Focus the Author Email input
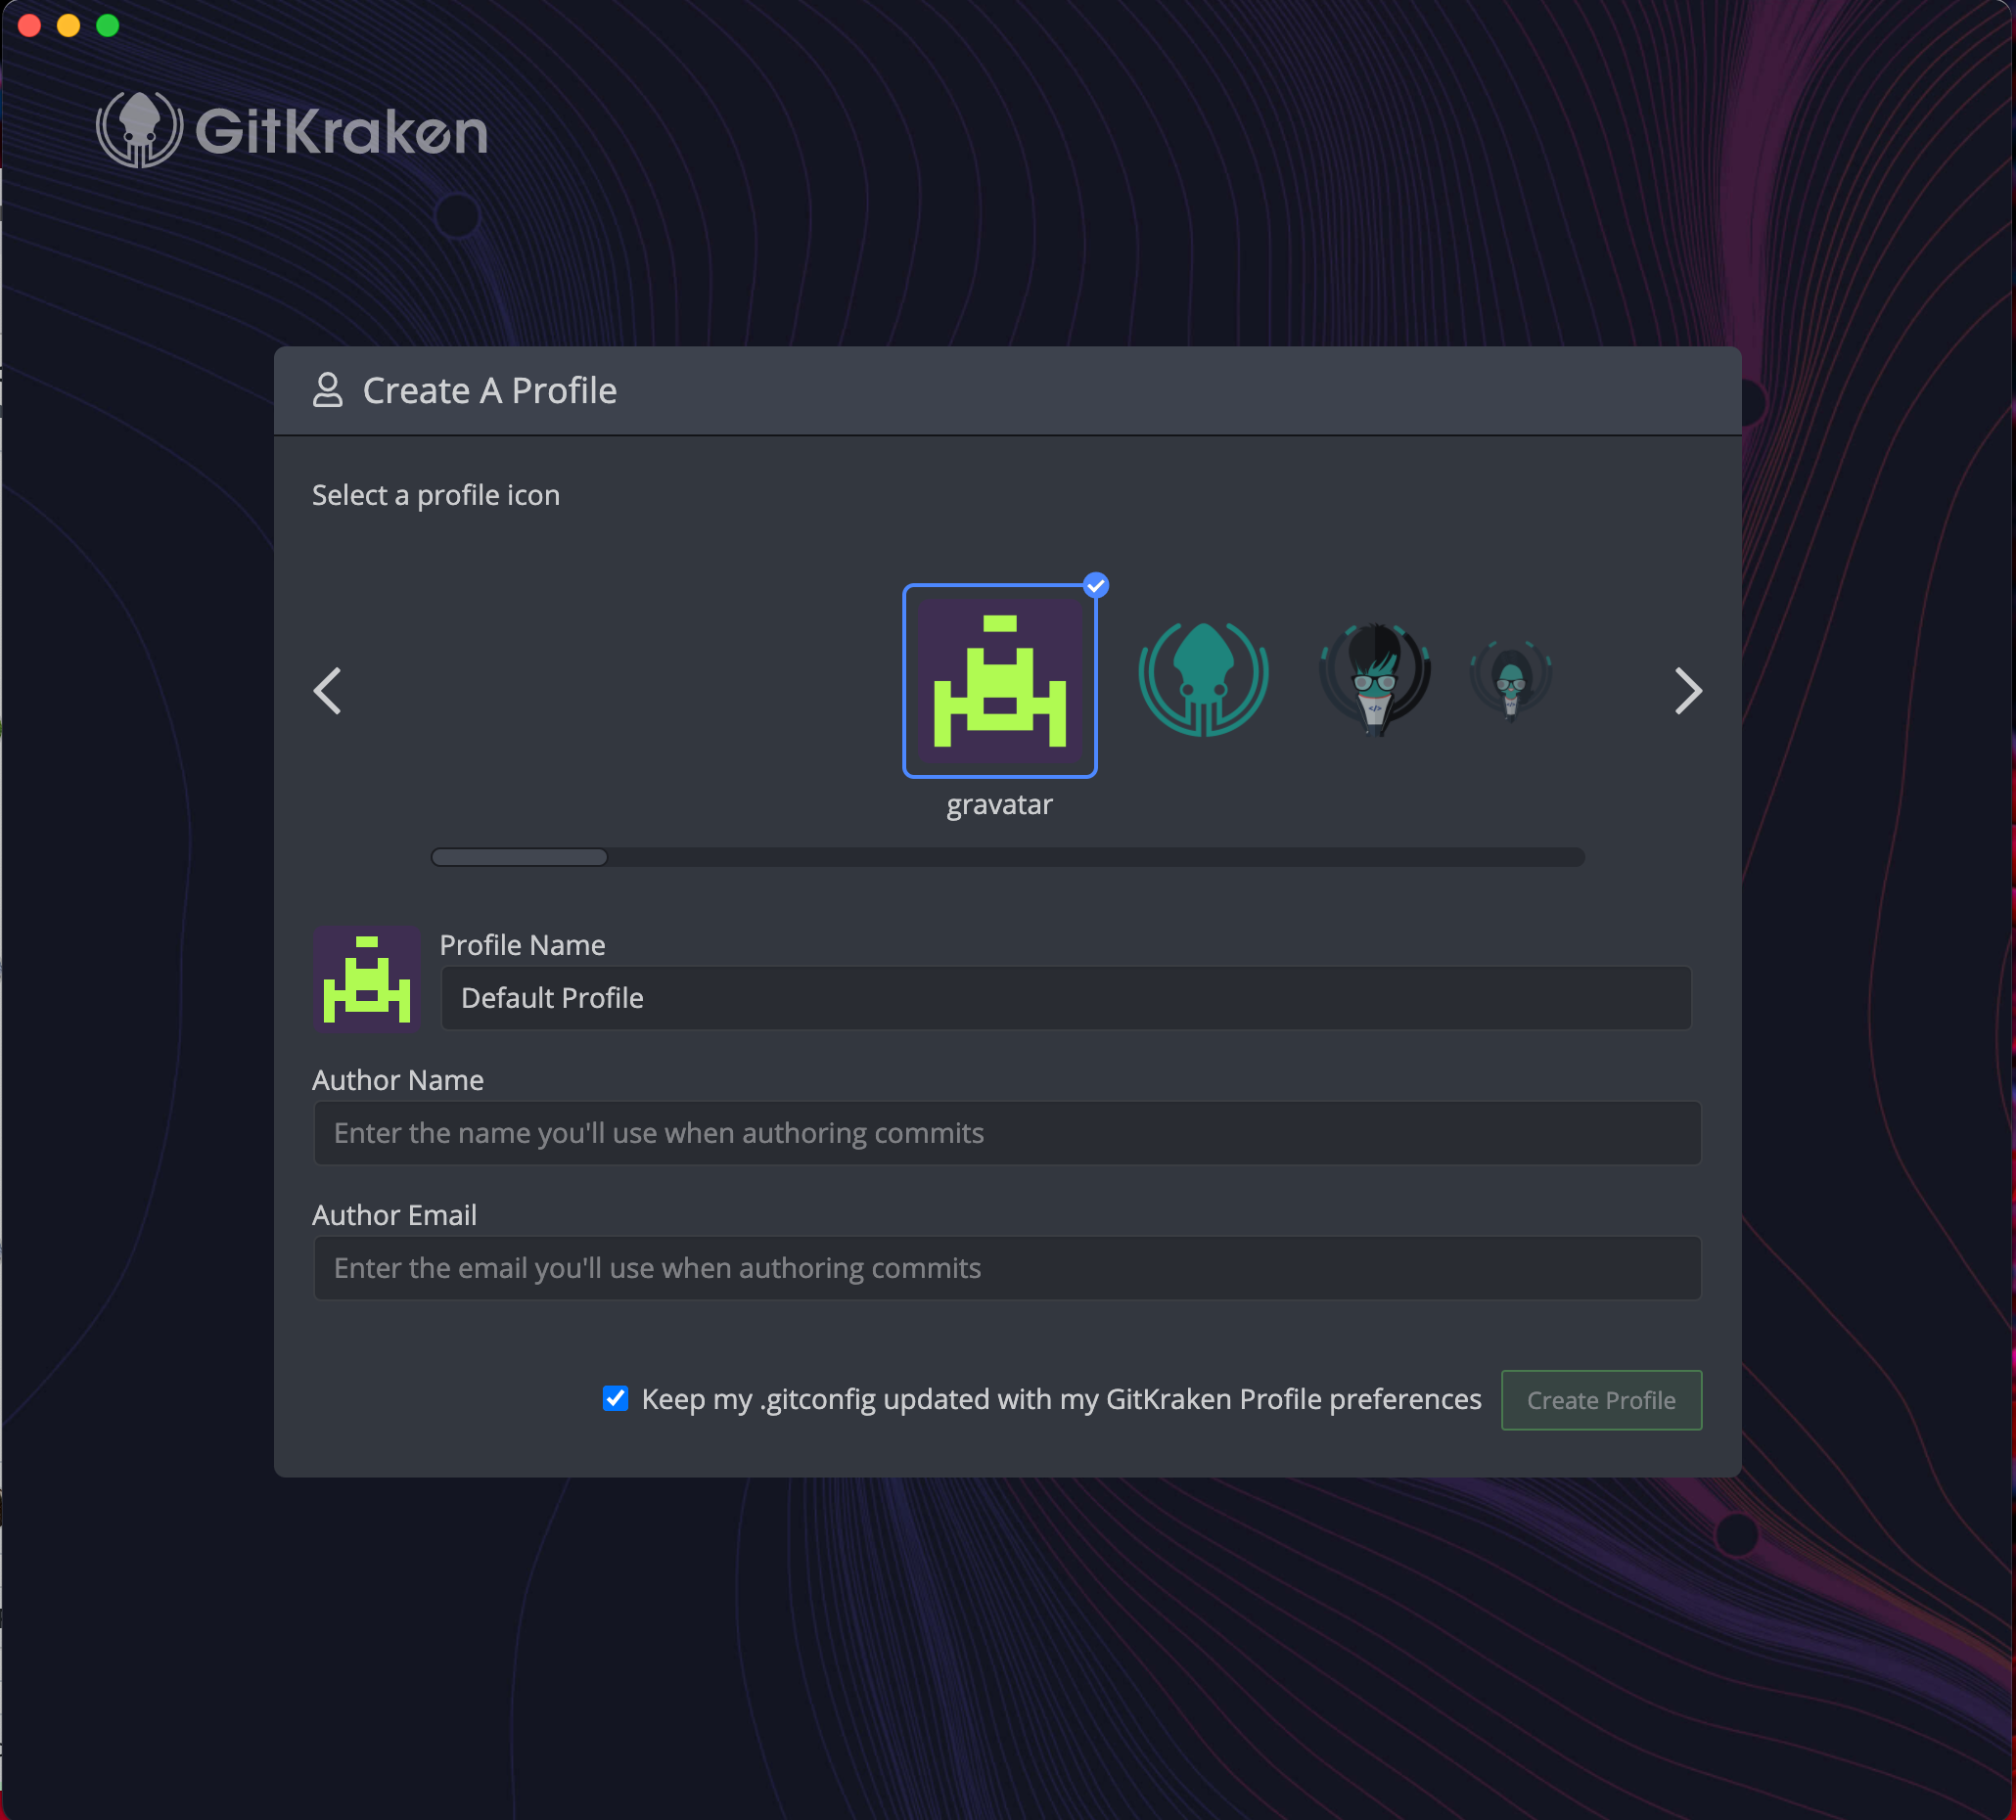2016x1820 pixels. (x=1007, y=1268)
